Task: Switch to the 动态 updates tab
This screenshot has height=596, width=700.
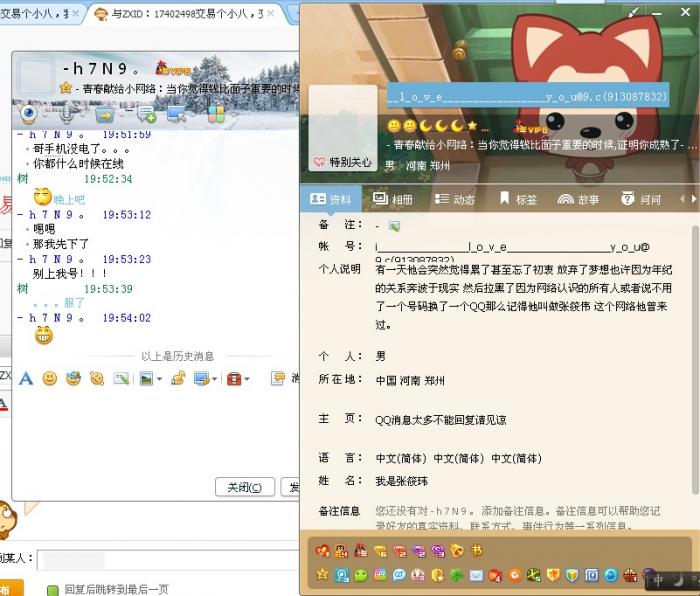Action: click(454, 199)
